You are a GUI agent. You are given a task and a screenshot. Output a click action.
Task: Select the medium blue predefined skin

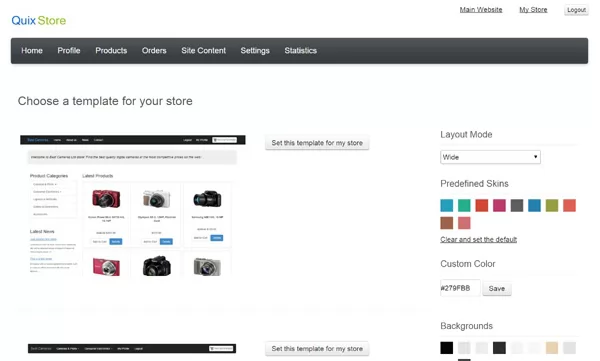(535, 206)
